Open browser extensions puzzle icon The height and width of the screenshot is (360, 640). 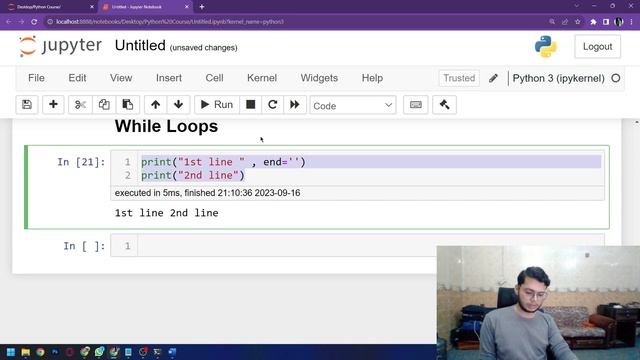593,22
